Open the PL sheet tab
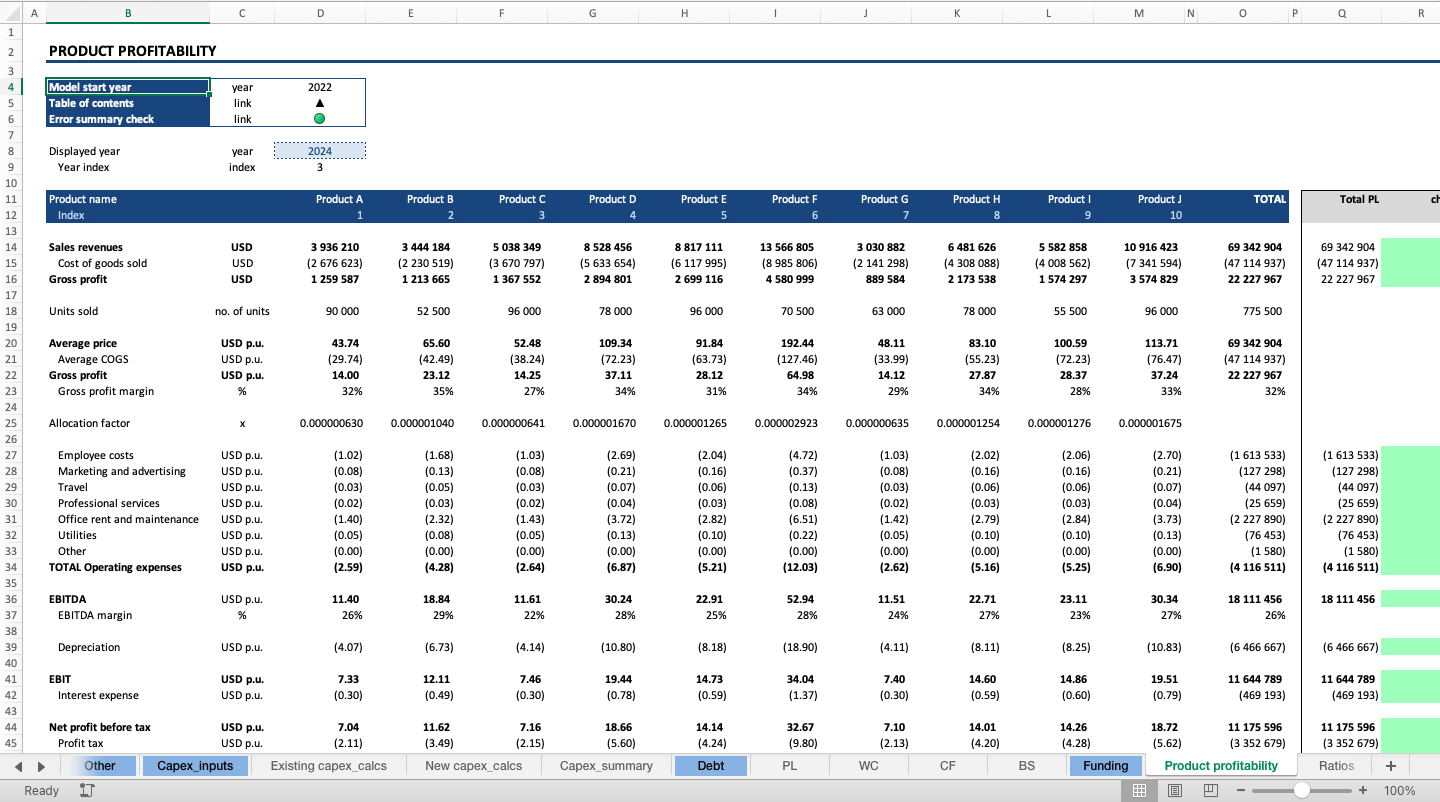The height and width of the screenshot is (802, 1440). 790,766
